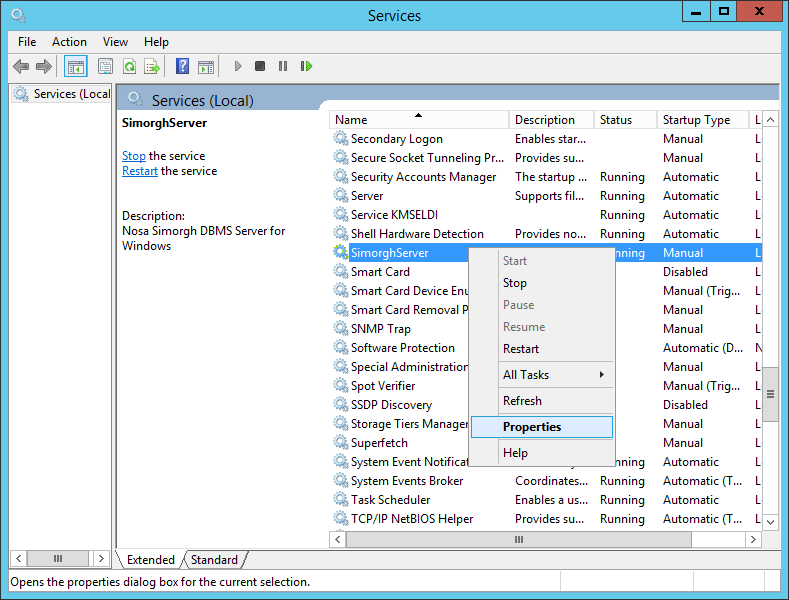Click gear icon beside Secondary Logon

pyautogui.click(x=341, y=138)
